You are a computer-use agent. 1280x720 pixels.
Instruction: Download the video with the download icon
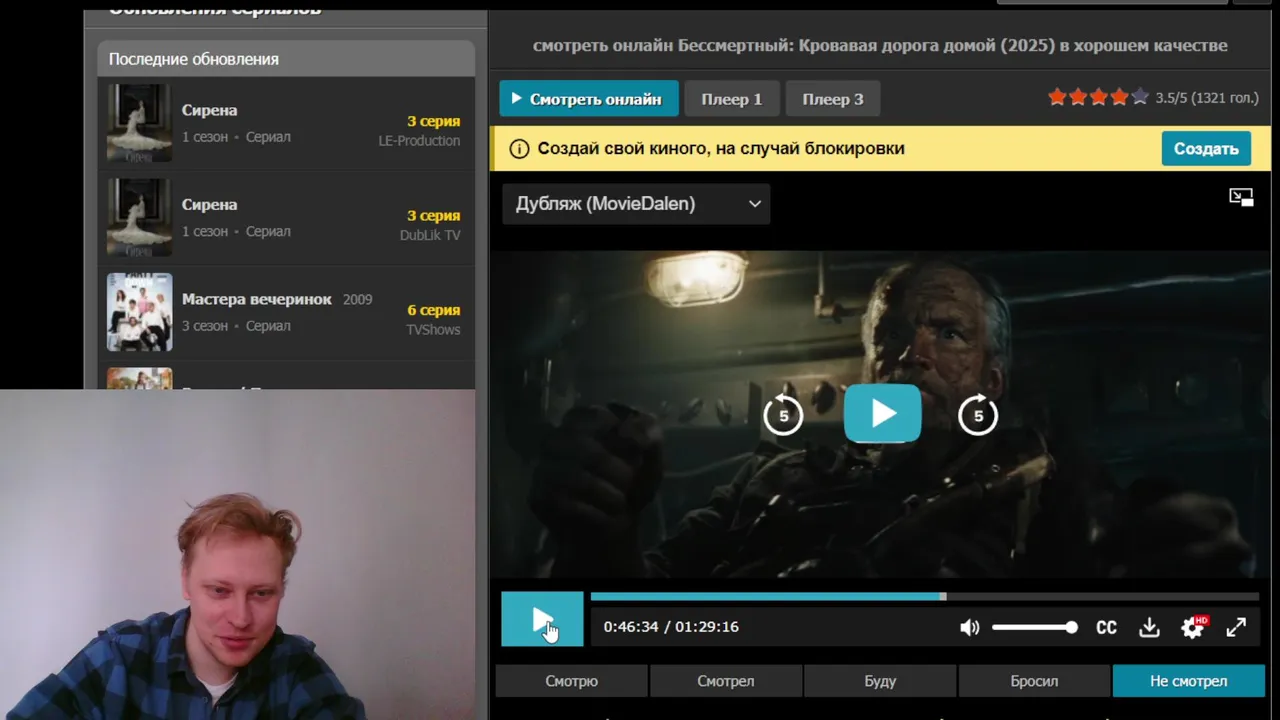[1149, 627]
